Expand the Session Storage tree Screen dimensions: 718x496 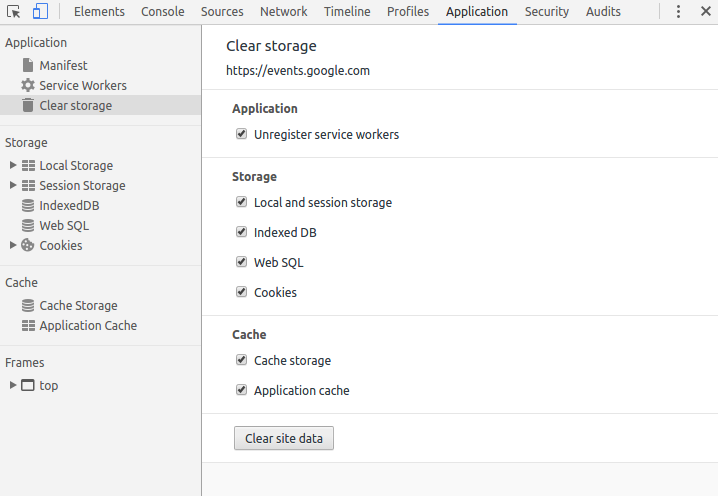(x=13, y=186)
